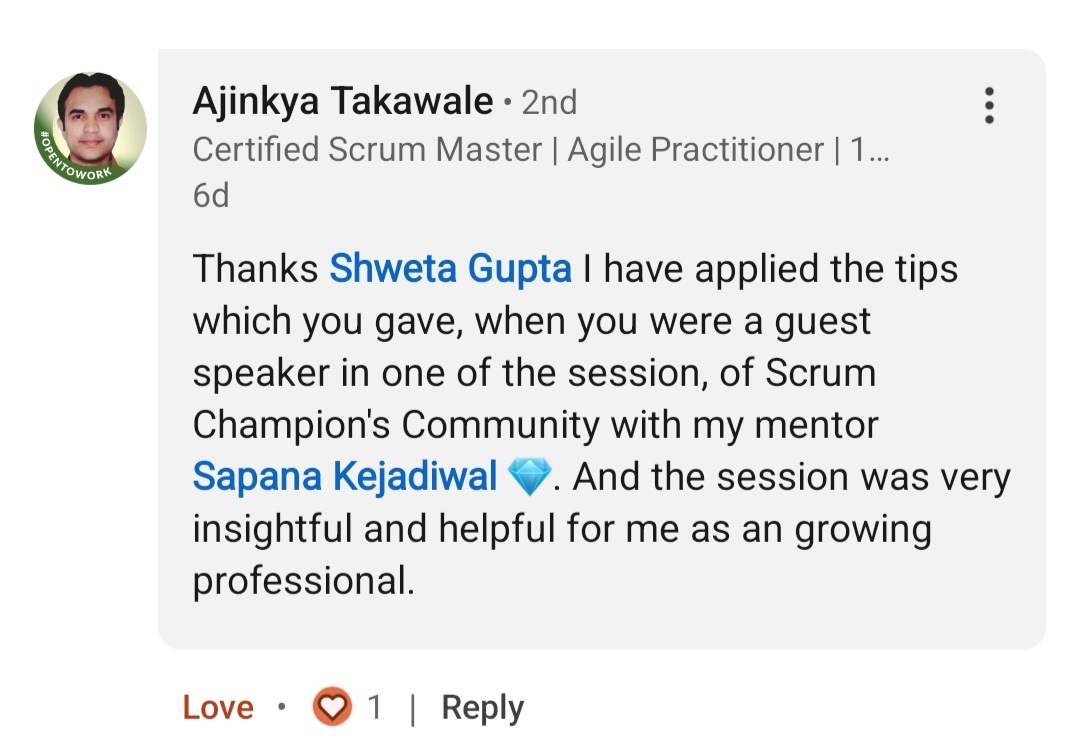The height and width of the screenshot is (755, 1080).
Task: Click the heart reaction icon
Action: [x=332, y=708]
